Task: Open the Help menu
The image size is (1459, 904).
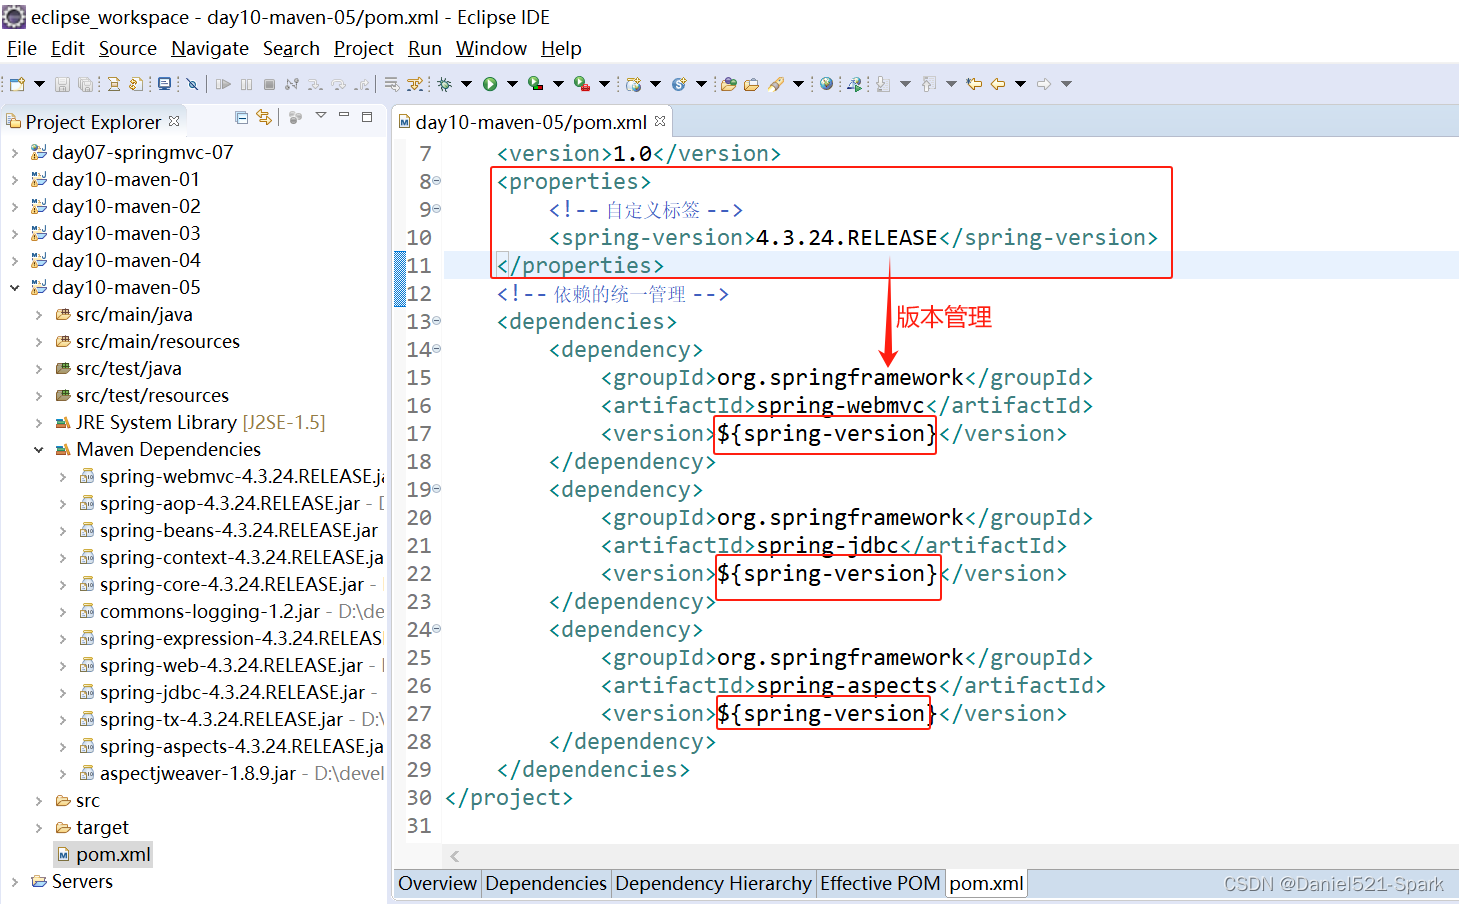Action: (x=561, y=48)
